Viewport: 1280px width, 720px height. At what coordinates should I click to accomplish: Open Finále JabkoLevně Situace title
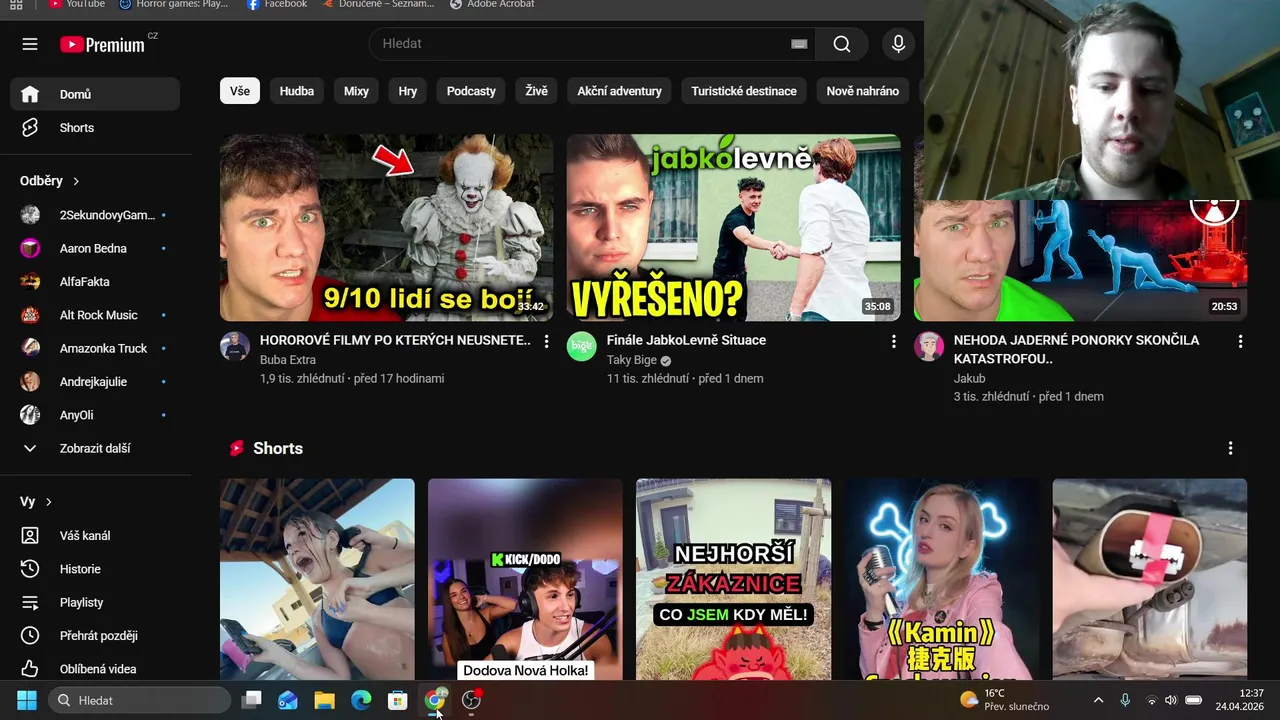pos(686,340)
